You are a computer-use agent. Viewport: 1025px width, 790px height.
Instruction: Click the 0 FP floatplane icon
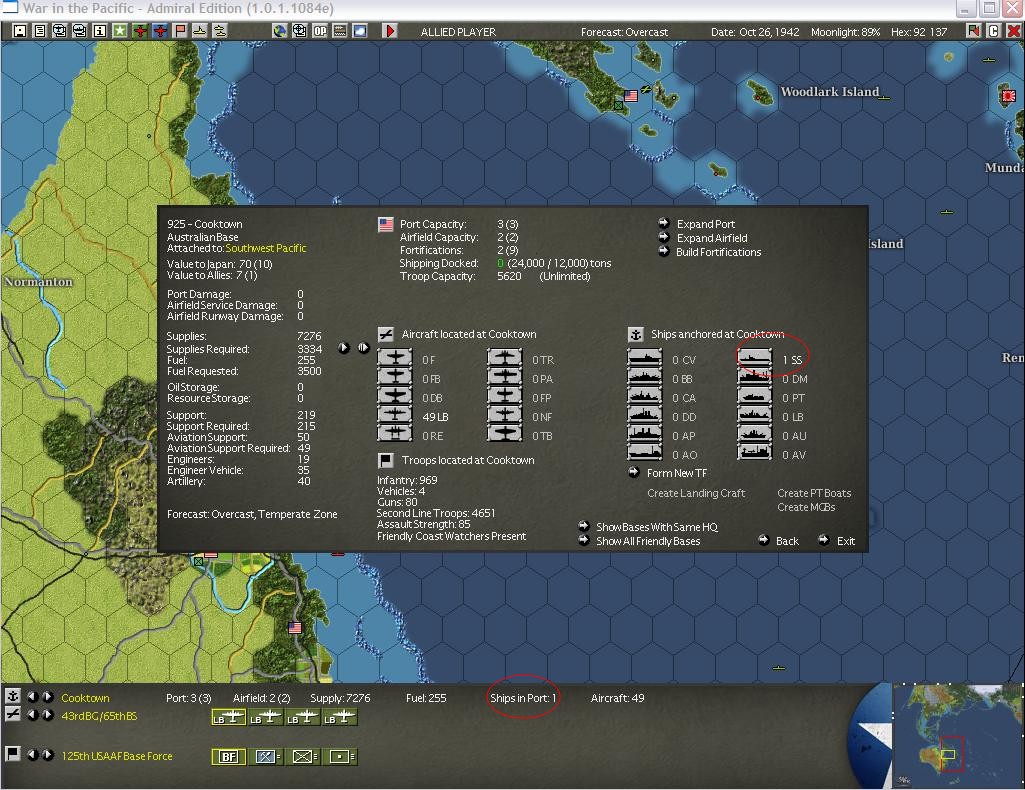pyautogui.click(x=505, y=397)
